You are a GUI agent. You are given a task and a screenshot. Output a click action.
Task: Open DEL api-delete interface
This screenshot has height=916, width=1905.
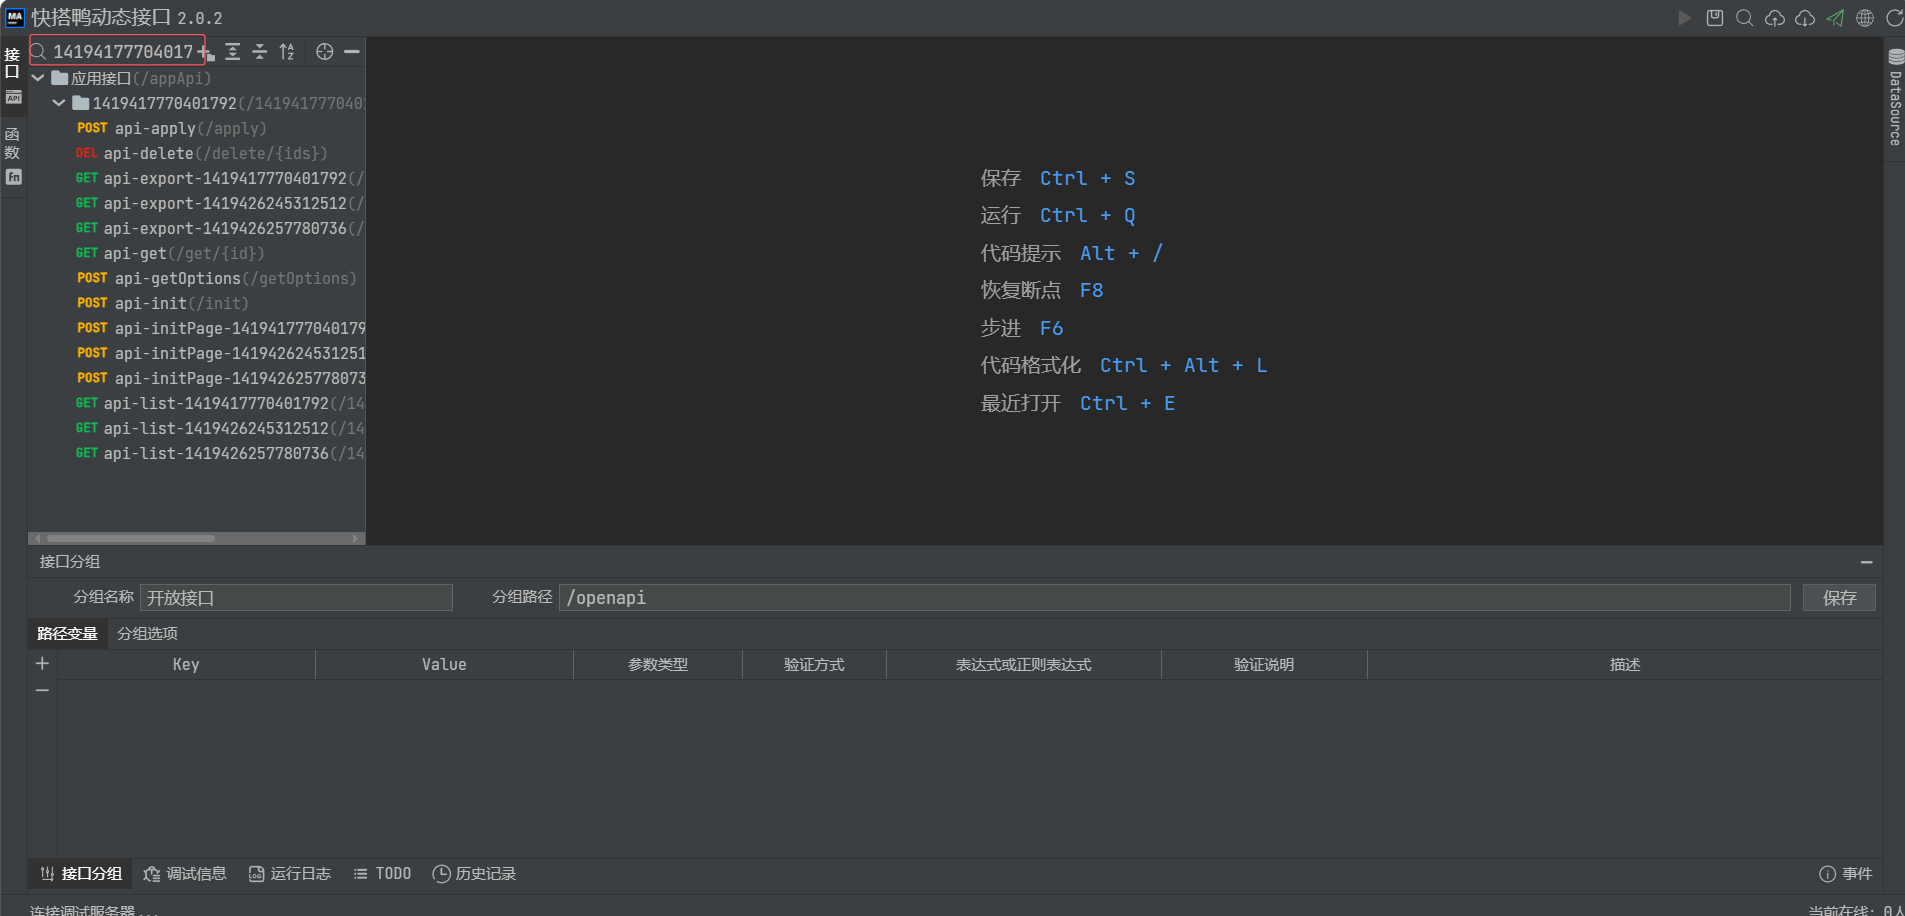[197, 153]
